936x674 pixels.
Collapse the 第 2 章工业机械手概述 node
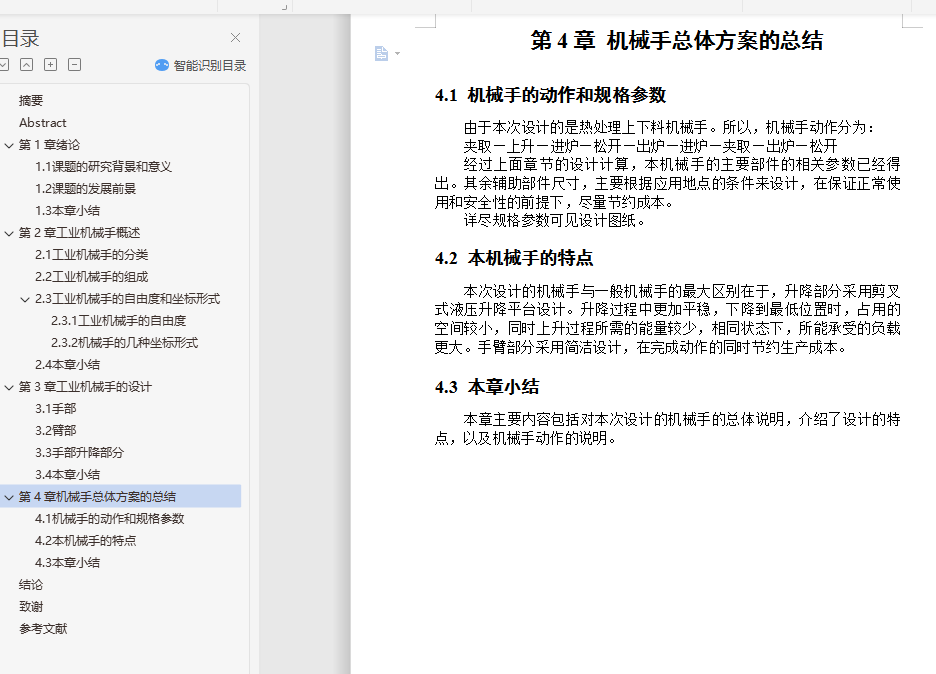[x=9, y=233]
